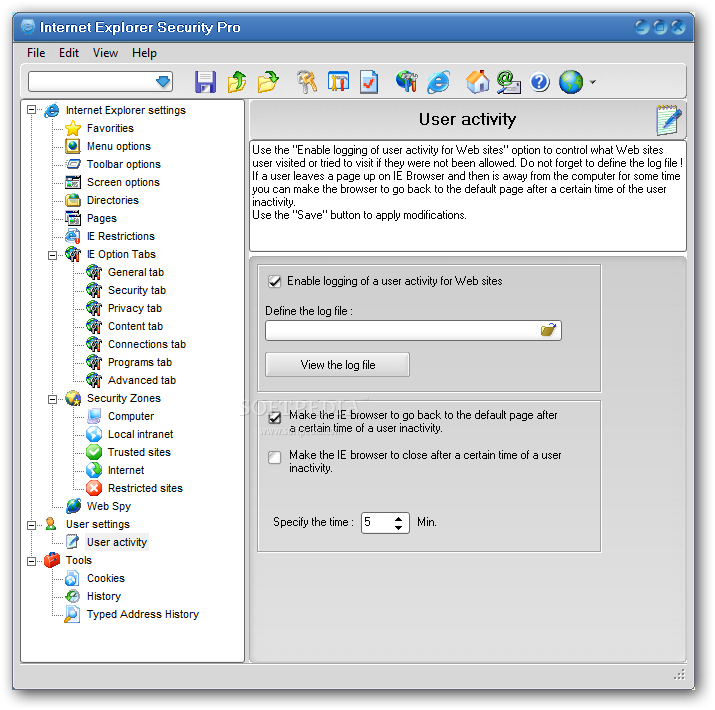Select the History tree item
The height and width of the screenshot is (710, 715).
[x=104, y=596]
